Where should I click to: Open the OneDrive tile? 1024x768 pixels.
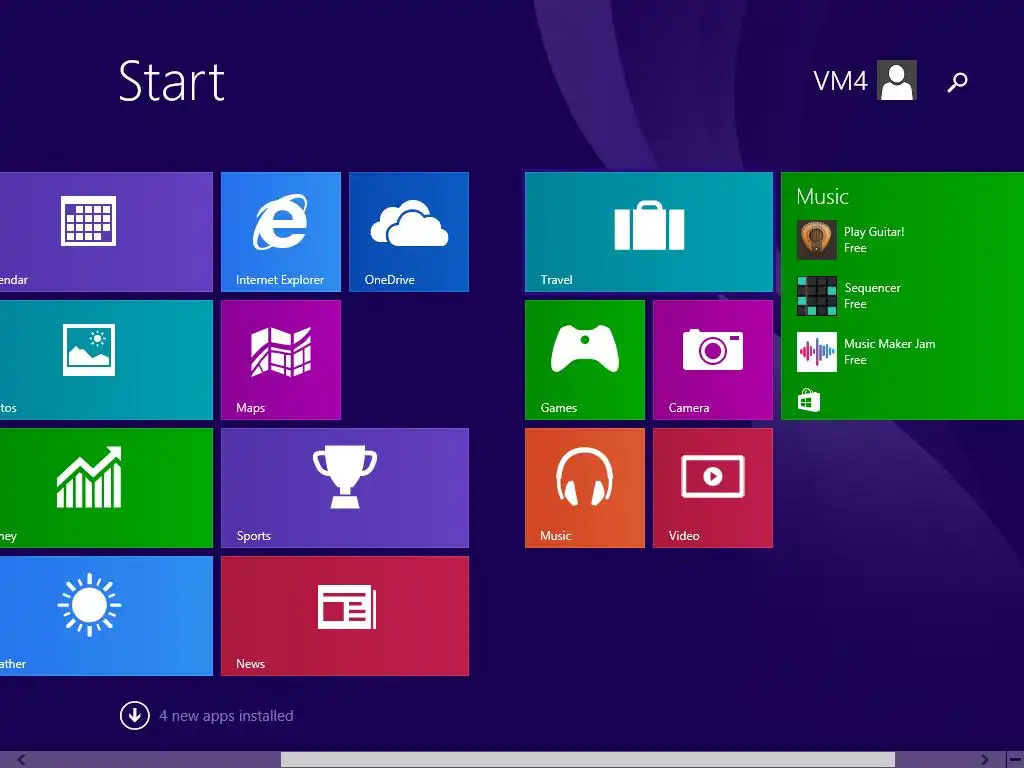click(409, 232)
